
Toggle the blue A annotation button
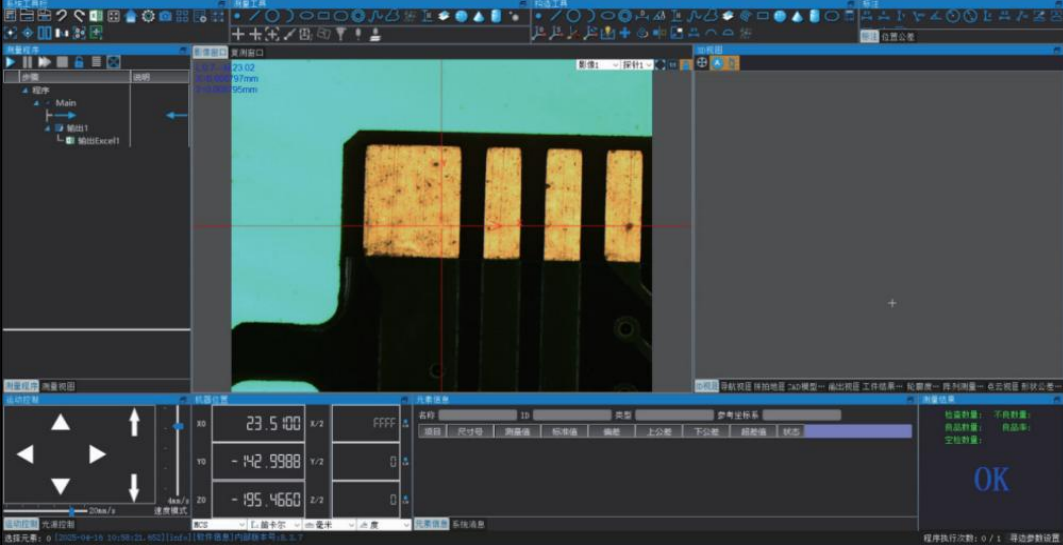pyautogui.click(x=717, y=63)
